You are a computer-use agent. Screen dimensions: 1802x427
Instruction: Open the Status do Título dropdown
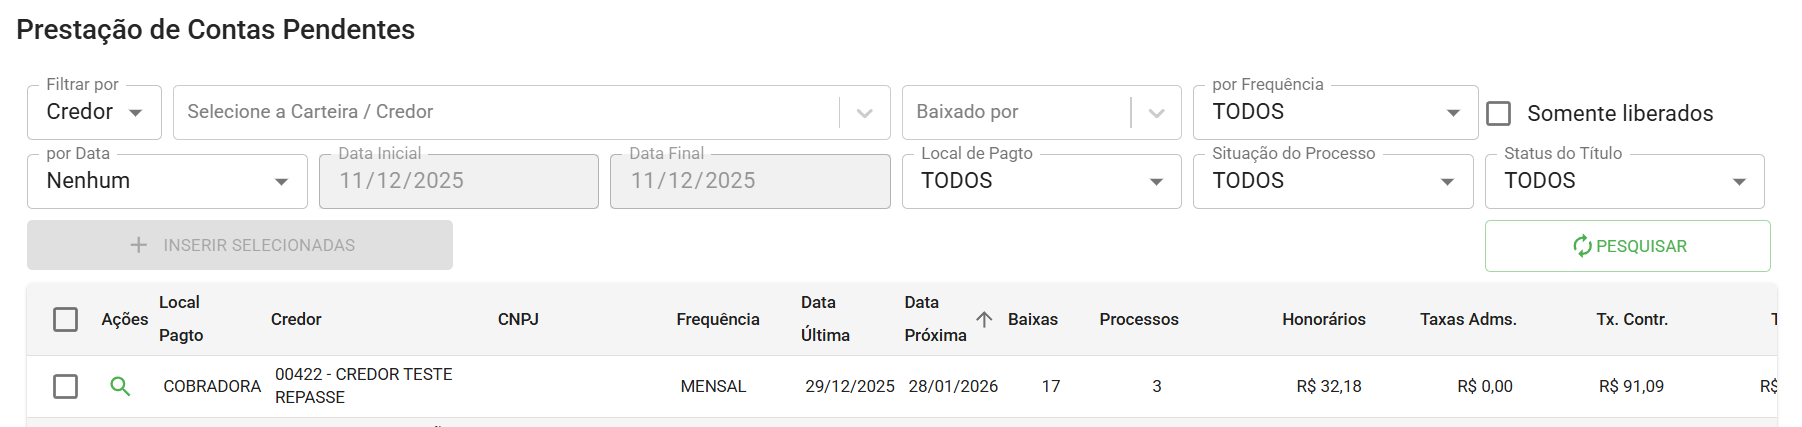tap(1624, 181)
